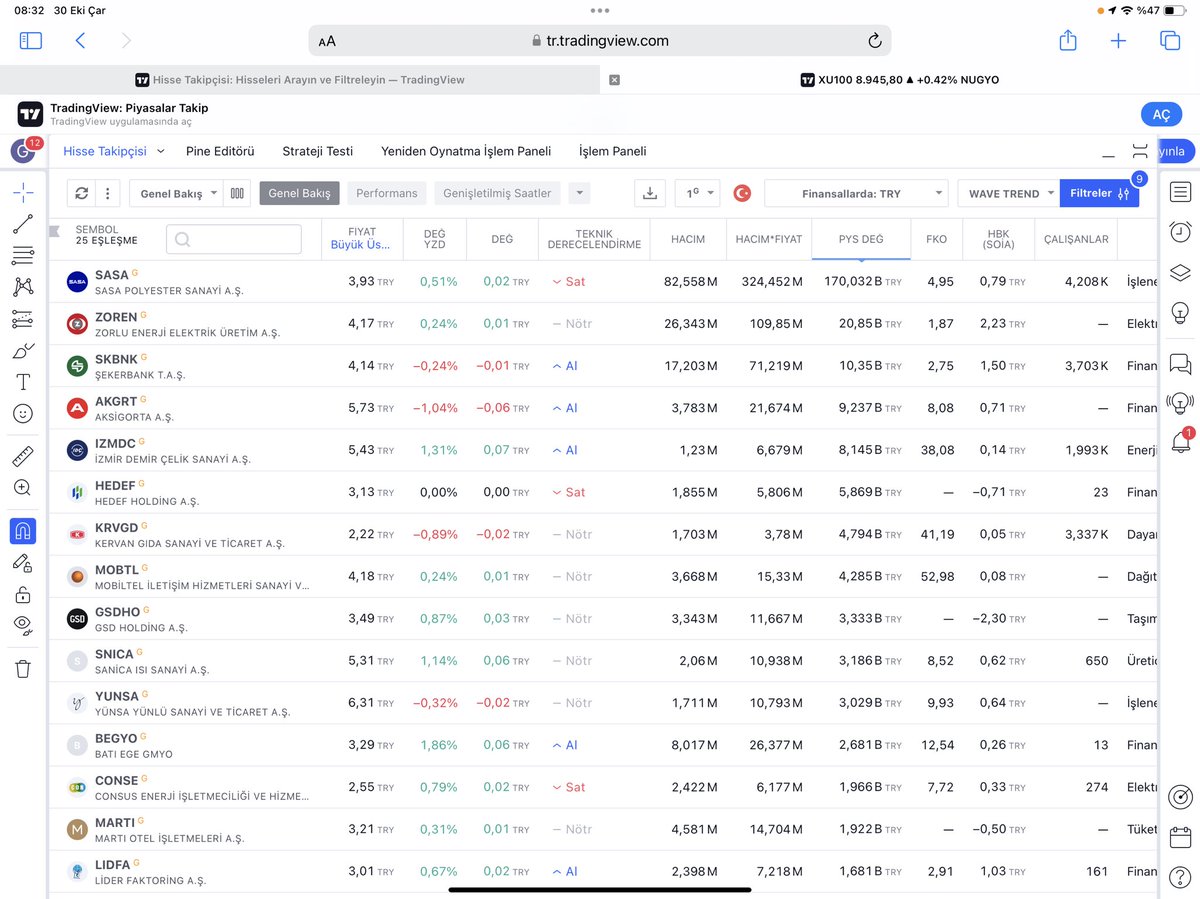Open the WAVE TREND screen dropdown
This screenshot has height=899, width=1200.
point(1008,193)
